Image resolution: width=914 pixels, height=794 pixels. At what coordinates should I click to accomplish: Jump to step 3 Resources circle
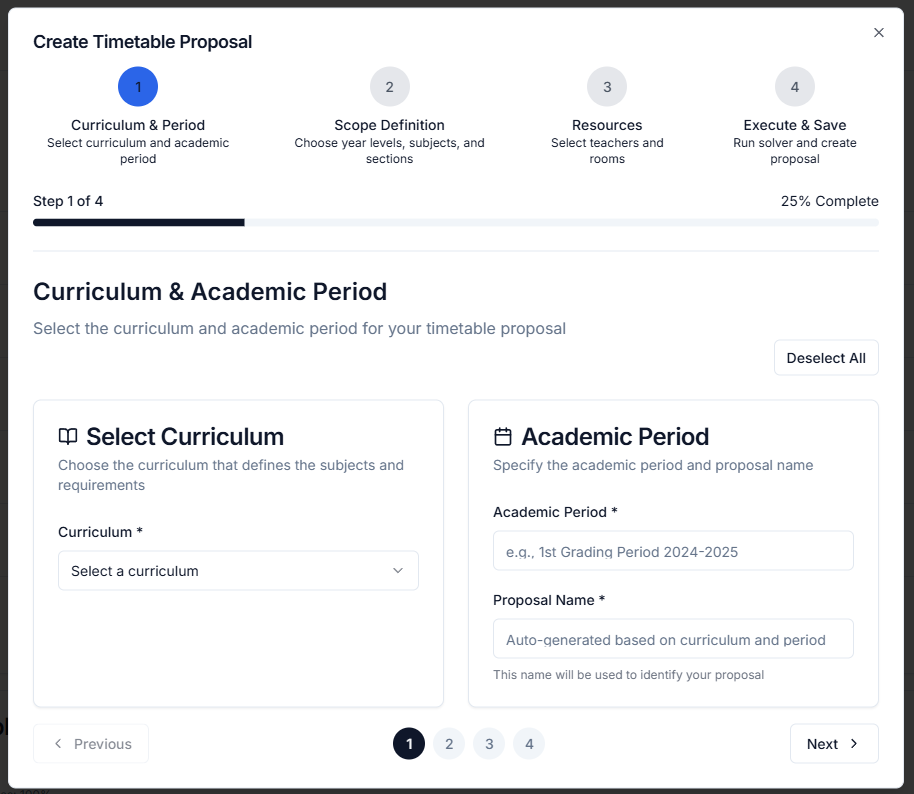[x=607, y=87]
